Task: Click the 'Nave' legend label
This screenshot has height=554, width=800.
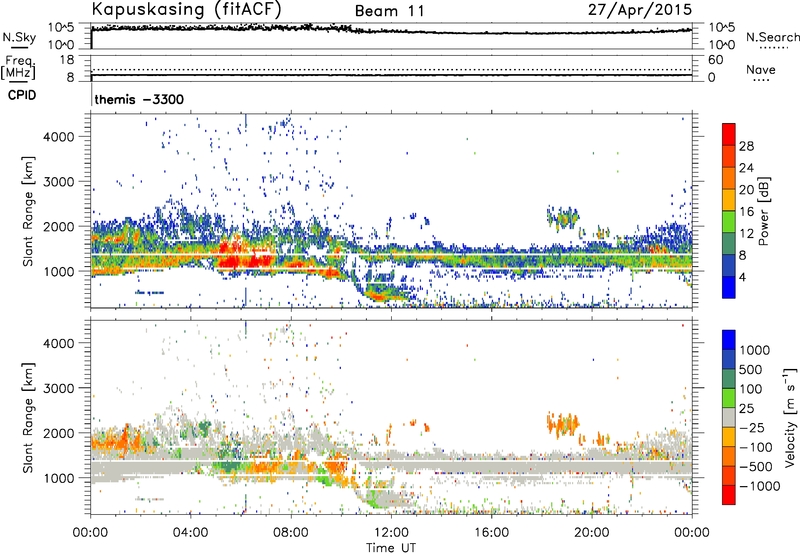Action: click(x=761, y=69)
